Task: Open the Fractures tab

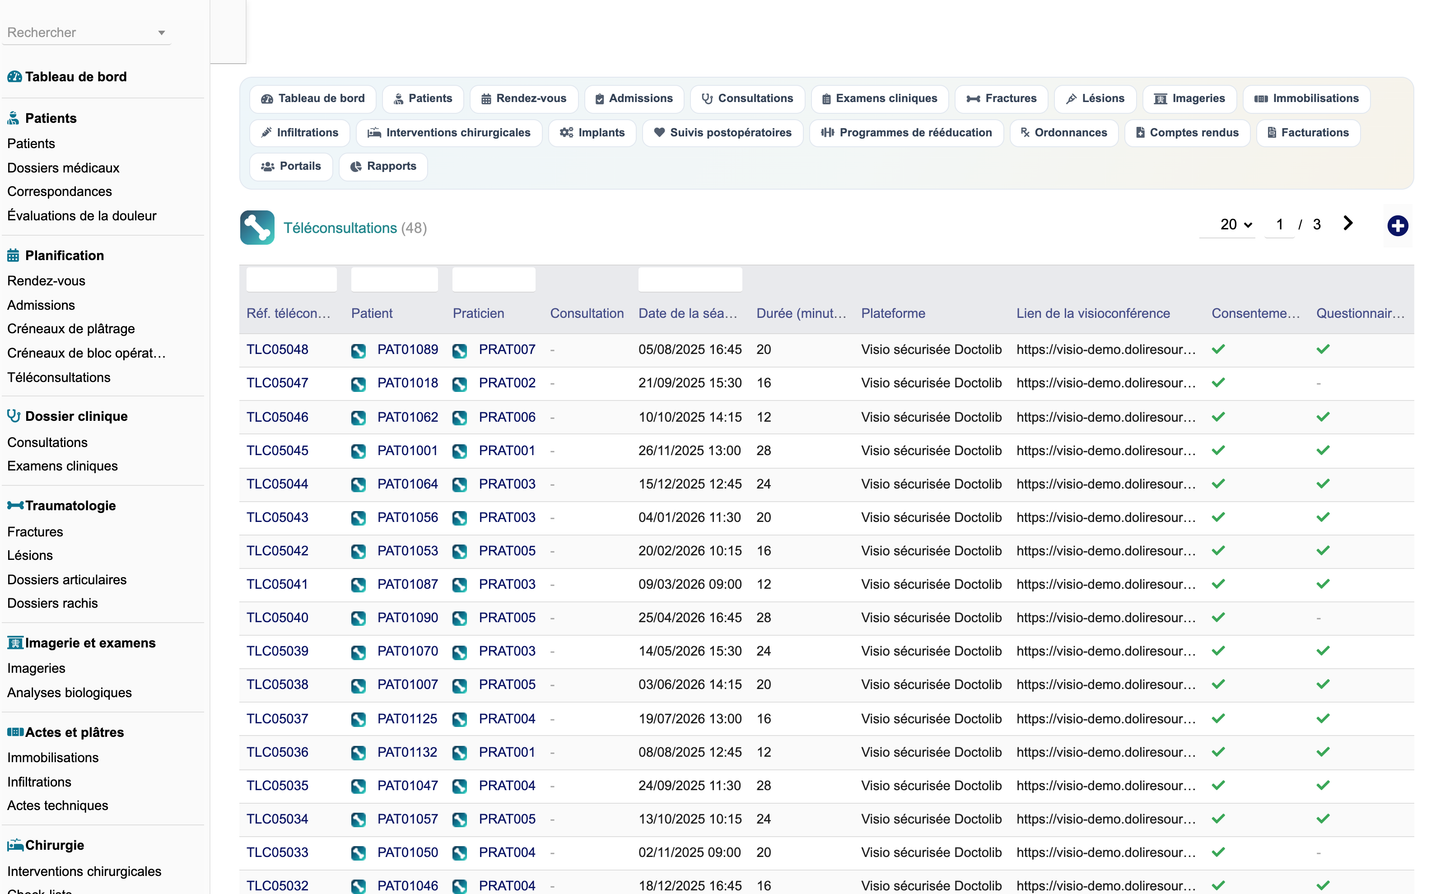Action: coord(1001,99)
